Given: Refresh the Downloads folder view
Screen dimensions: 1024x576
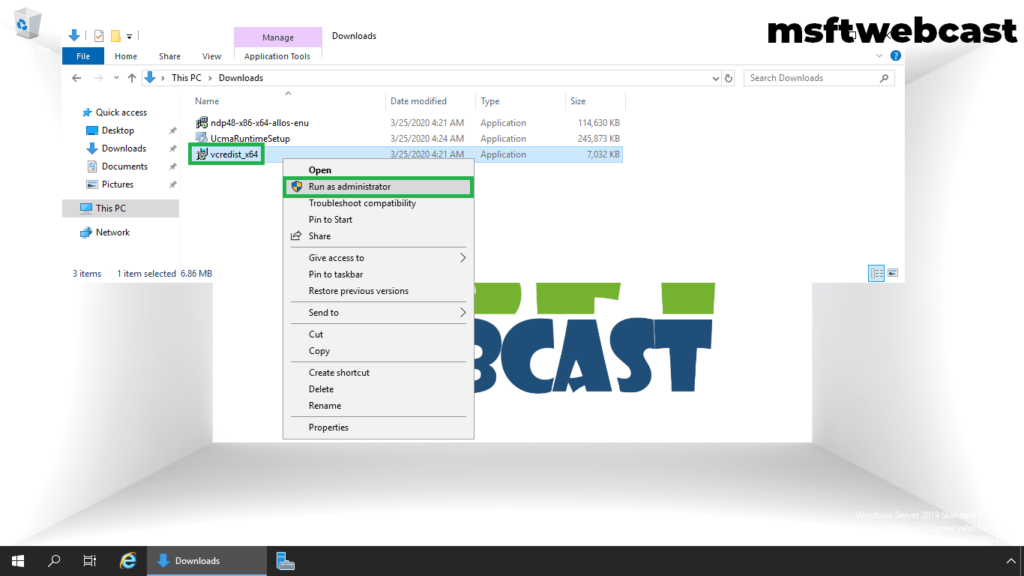Looking at the screenshot, I should (729, 78).
